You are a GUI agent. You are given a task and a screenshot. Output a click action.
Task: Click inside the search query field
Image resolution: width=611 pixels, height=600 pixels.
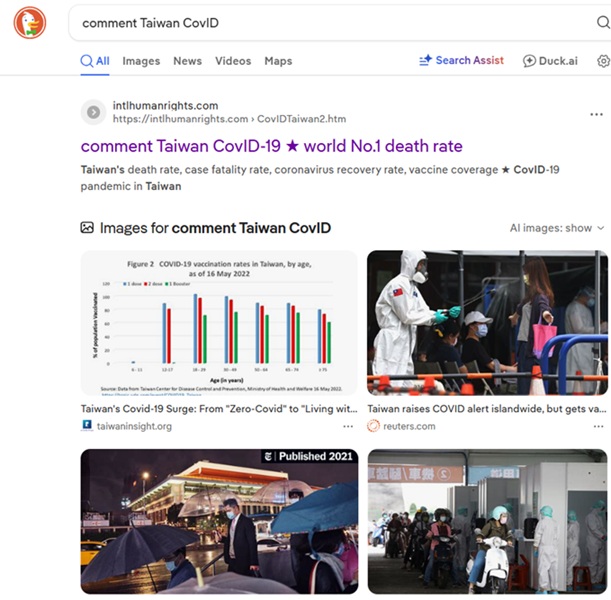331,23
